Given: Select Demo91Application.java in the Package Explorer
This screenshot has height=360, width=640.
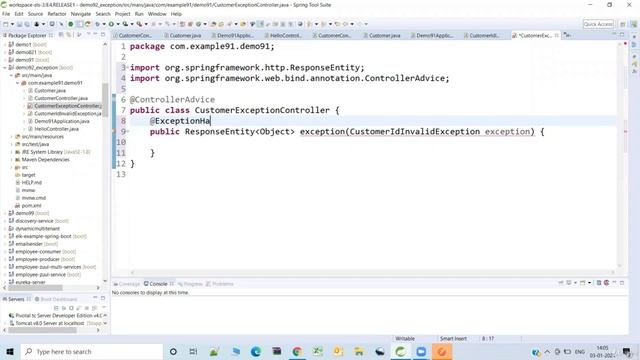Looking at the screenshot, I should coord(62,121).
